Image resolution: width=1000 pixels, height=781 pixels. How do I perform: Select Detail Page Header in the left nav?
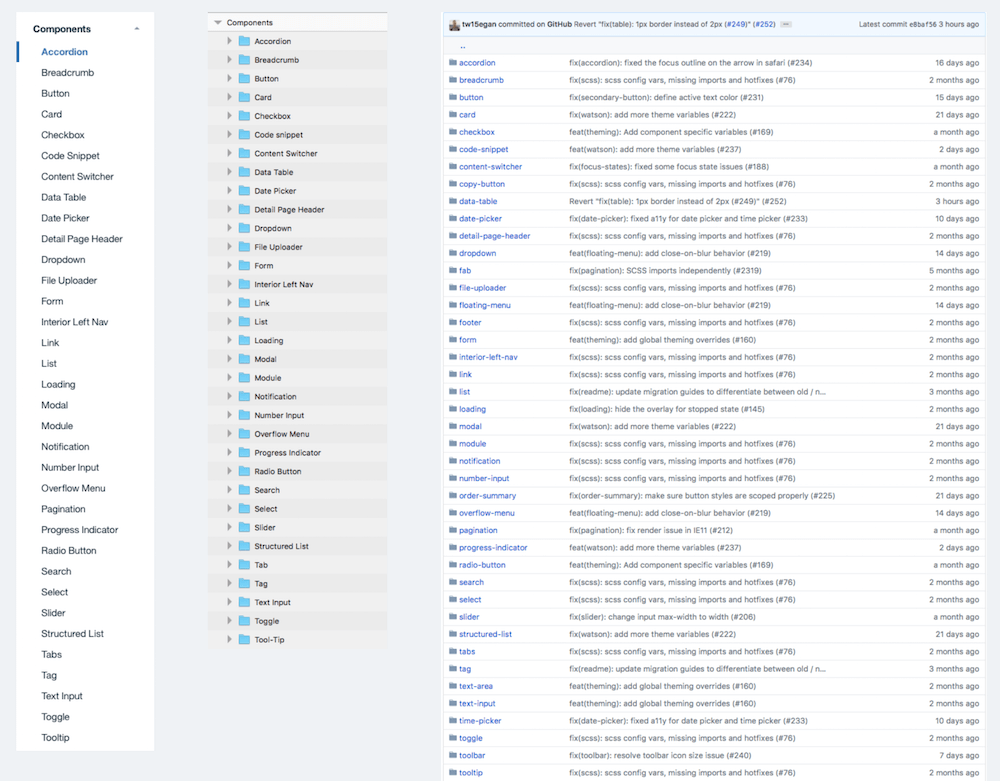pyautogui.click(x=82, y=238)
